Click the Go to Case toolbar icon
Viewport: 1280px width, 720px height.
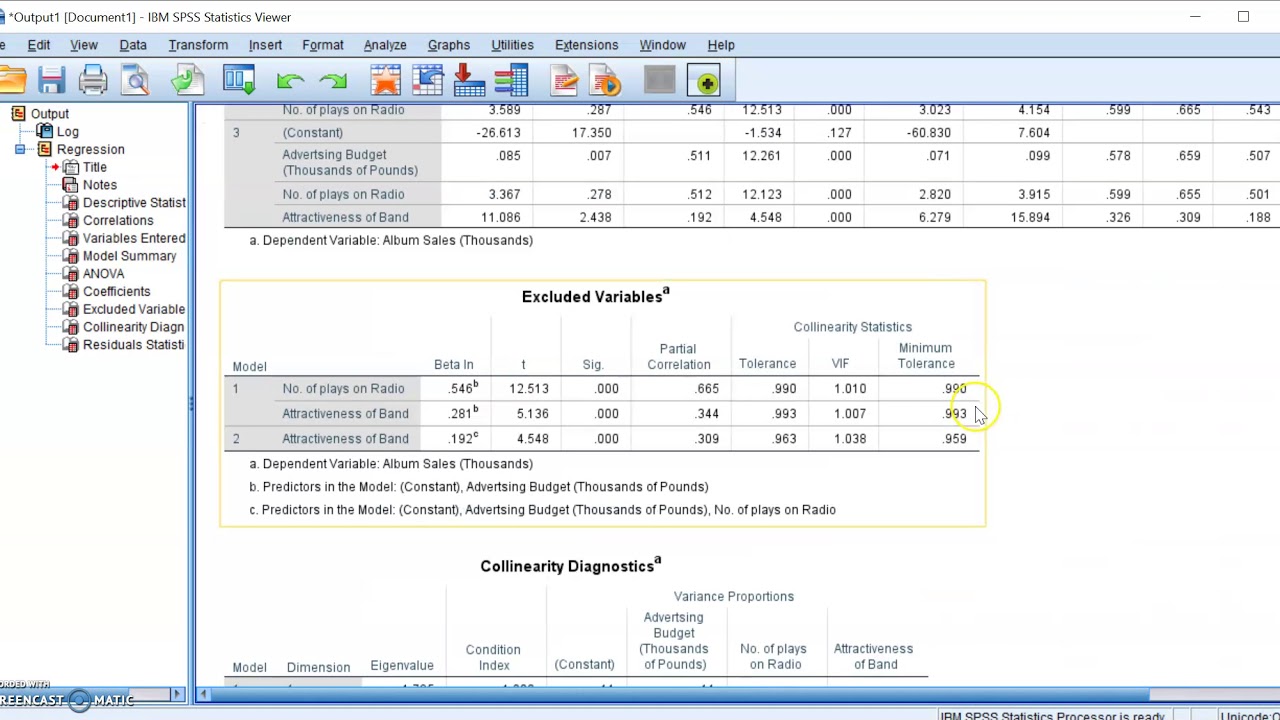[x=427, y=81]
